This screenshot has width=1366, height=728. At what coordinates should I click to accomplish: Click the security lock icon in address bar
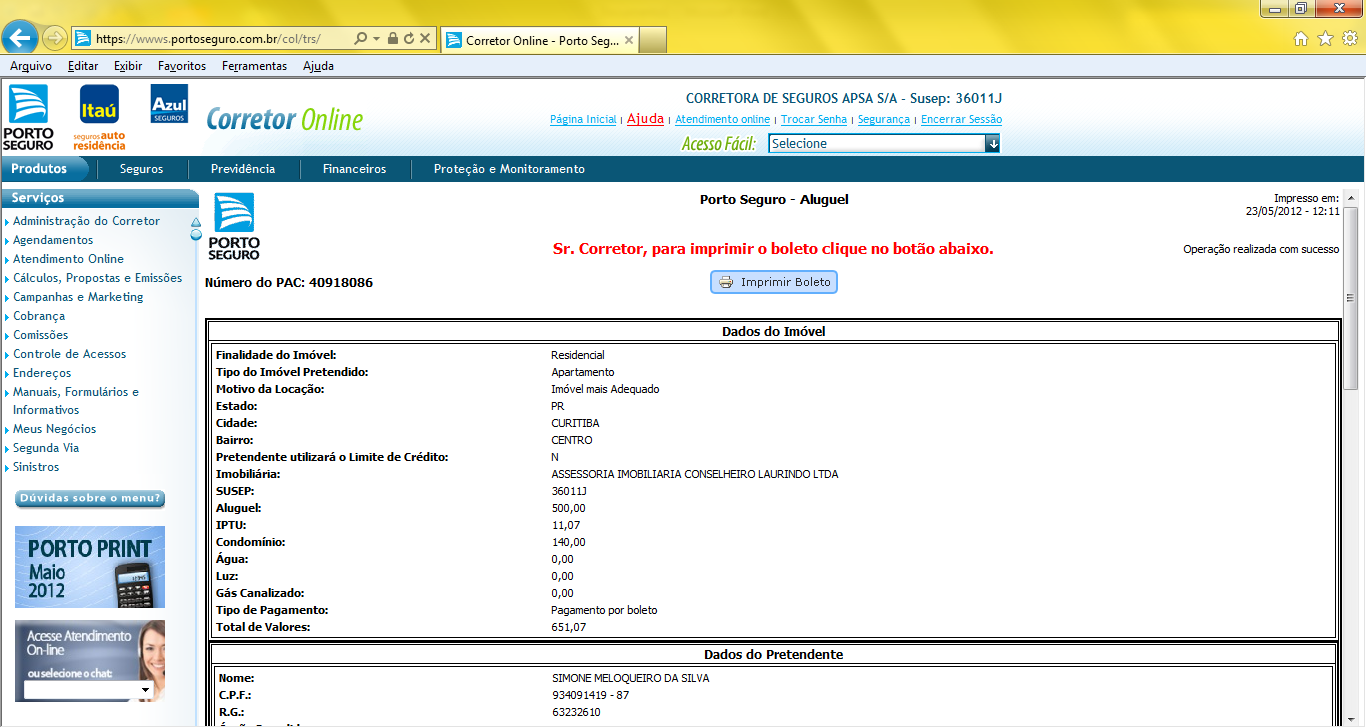pos(393,39)
